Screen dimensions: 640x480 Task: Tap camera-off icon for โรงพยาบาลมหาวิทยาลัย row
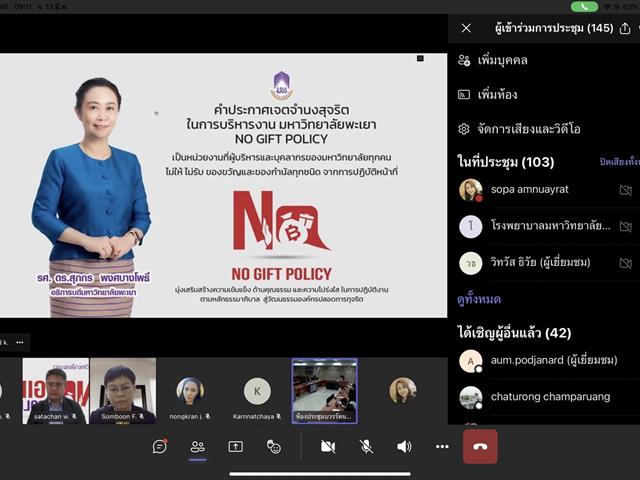[x=625, y=226]
